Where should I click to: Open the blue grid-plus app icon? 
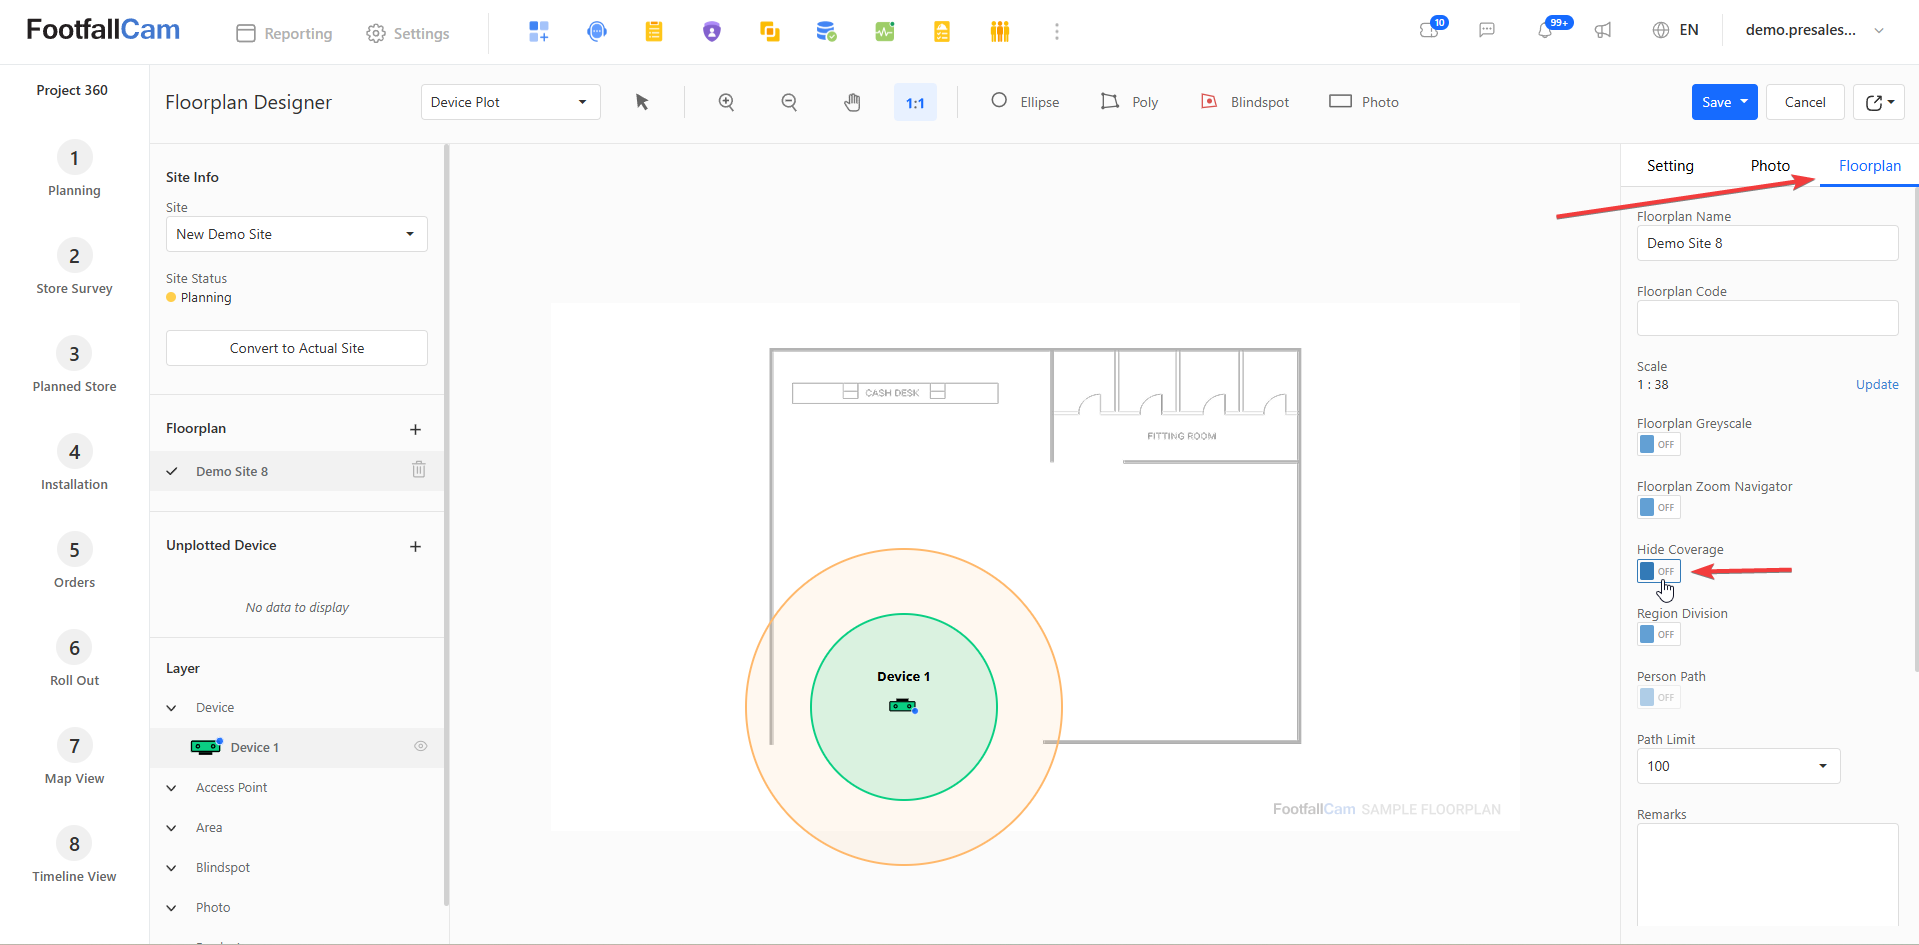pos(539,32)
